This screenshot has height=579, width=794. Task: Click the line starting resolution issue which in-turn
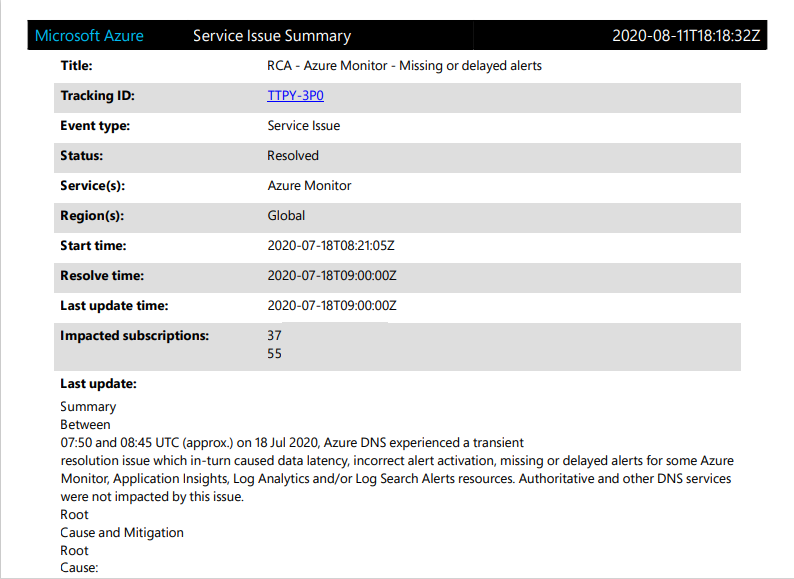click(397, 460)
